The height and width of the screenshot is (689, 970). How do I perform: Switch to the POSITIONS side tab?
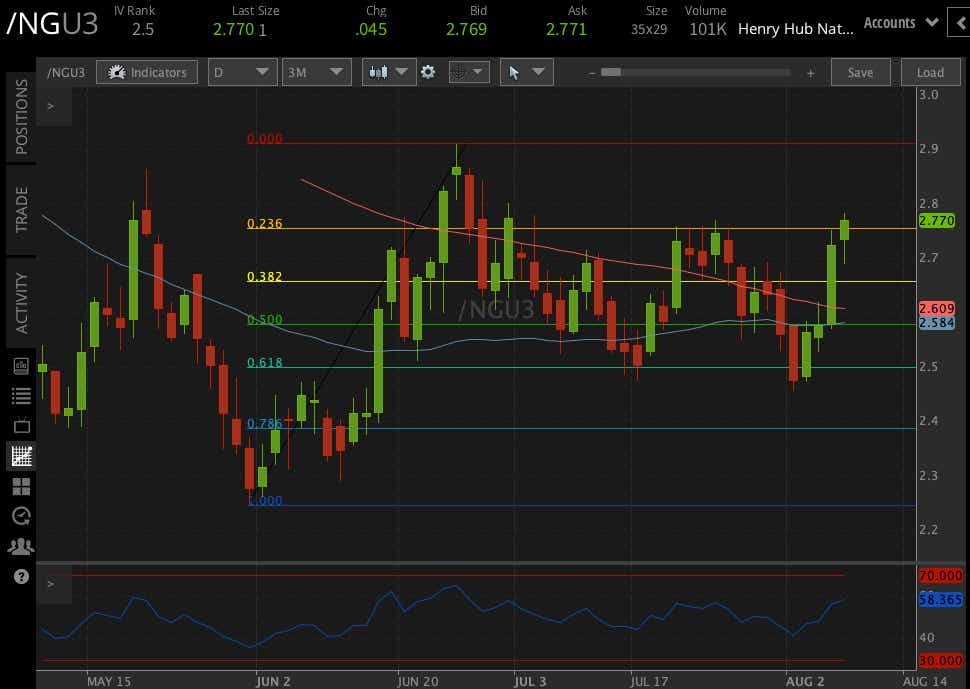tap(21, 116)
